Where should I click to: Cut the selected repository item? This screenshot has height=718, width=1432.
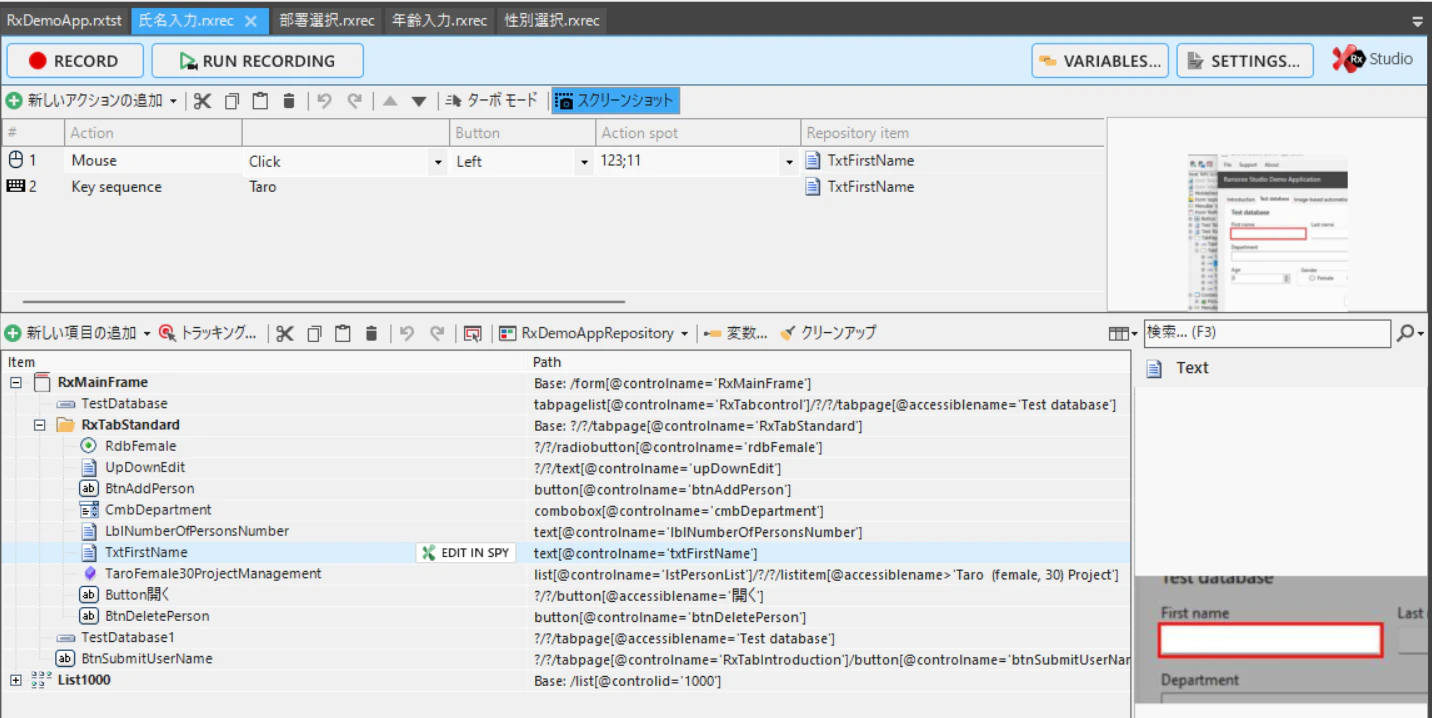click(x=285, y=333)
